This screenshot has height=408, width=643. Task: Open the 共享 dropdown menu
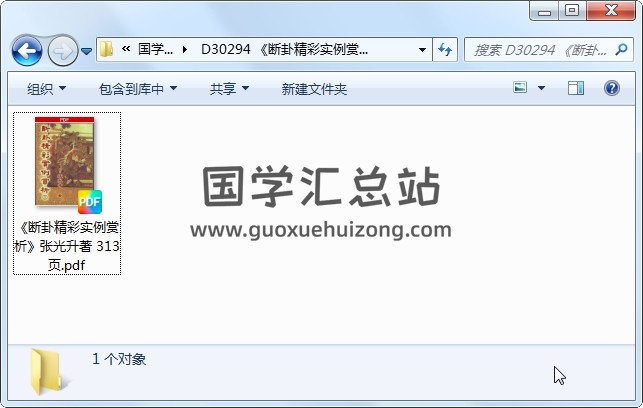click(229, 89)
